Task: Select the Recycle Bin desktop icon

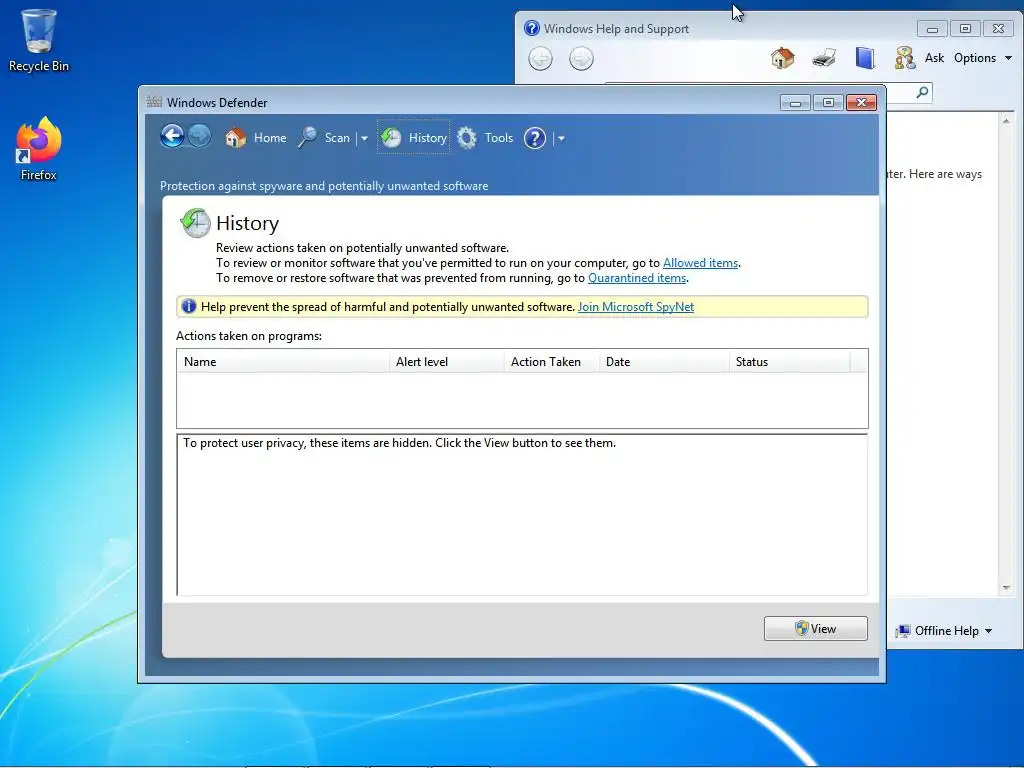Action: [39, 40]
